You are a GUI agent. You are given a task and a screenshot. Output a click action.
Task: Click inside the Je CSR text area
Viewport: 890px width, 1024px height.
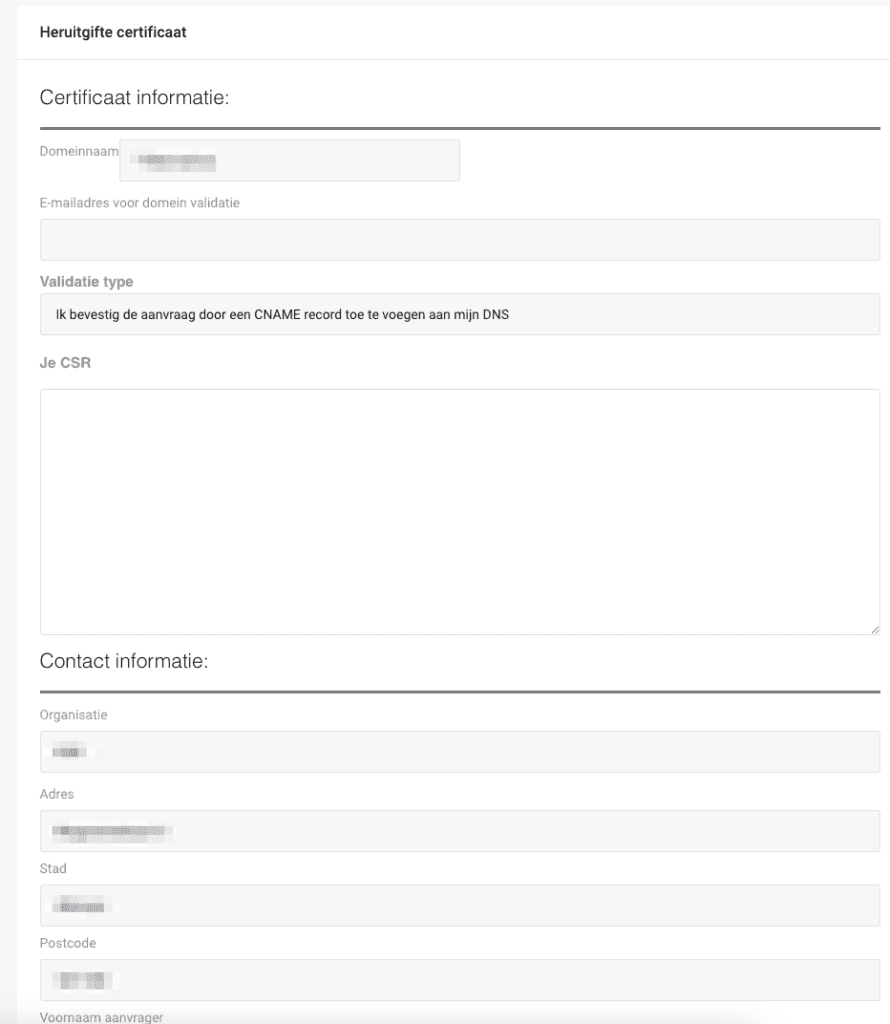pyautogui.click(x=460, y=511)
